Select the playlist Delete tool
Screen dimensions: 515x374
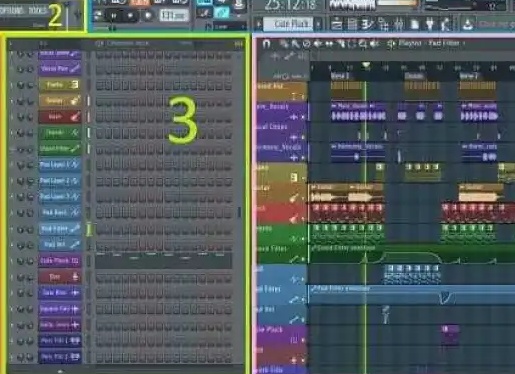coord(307,44)
